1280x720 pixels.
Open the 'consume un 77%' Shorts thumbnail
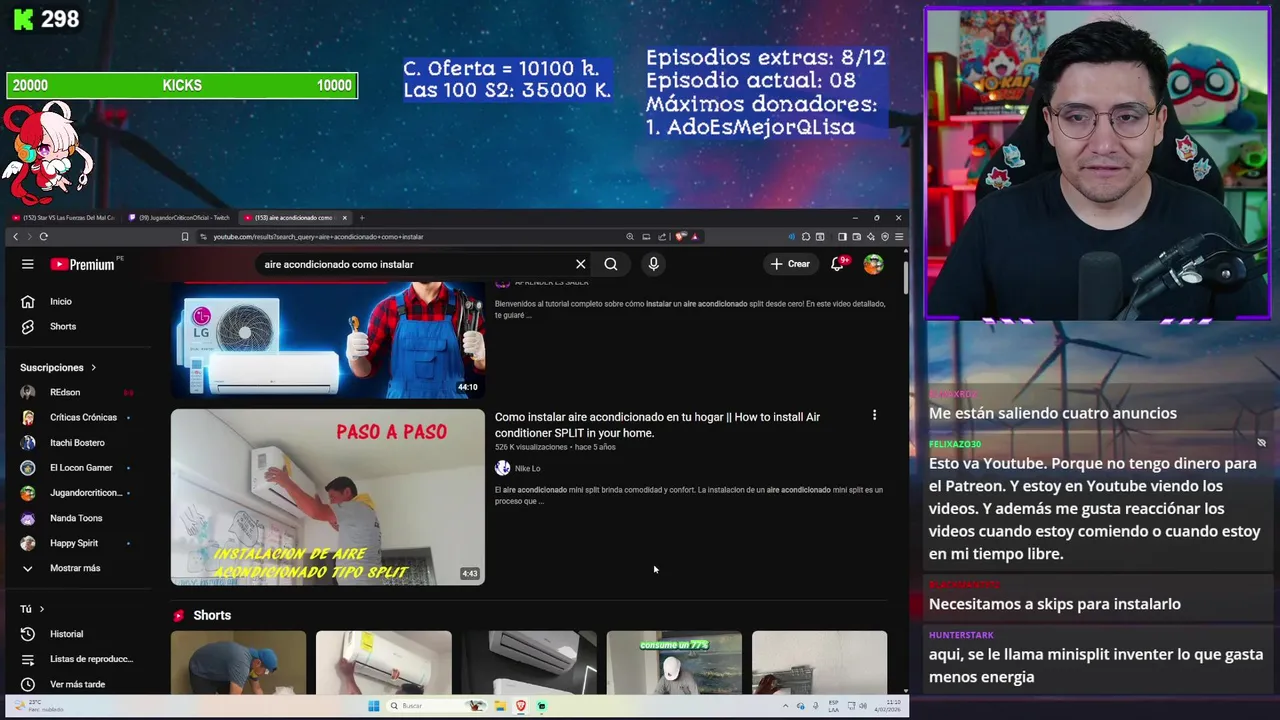pos(674,662)
